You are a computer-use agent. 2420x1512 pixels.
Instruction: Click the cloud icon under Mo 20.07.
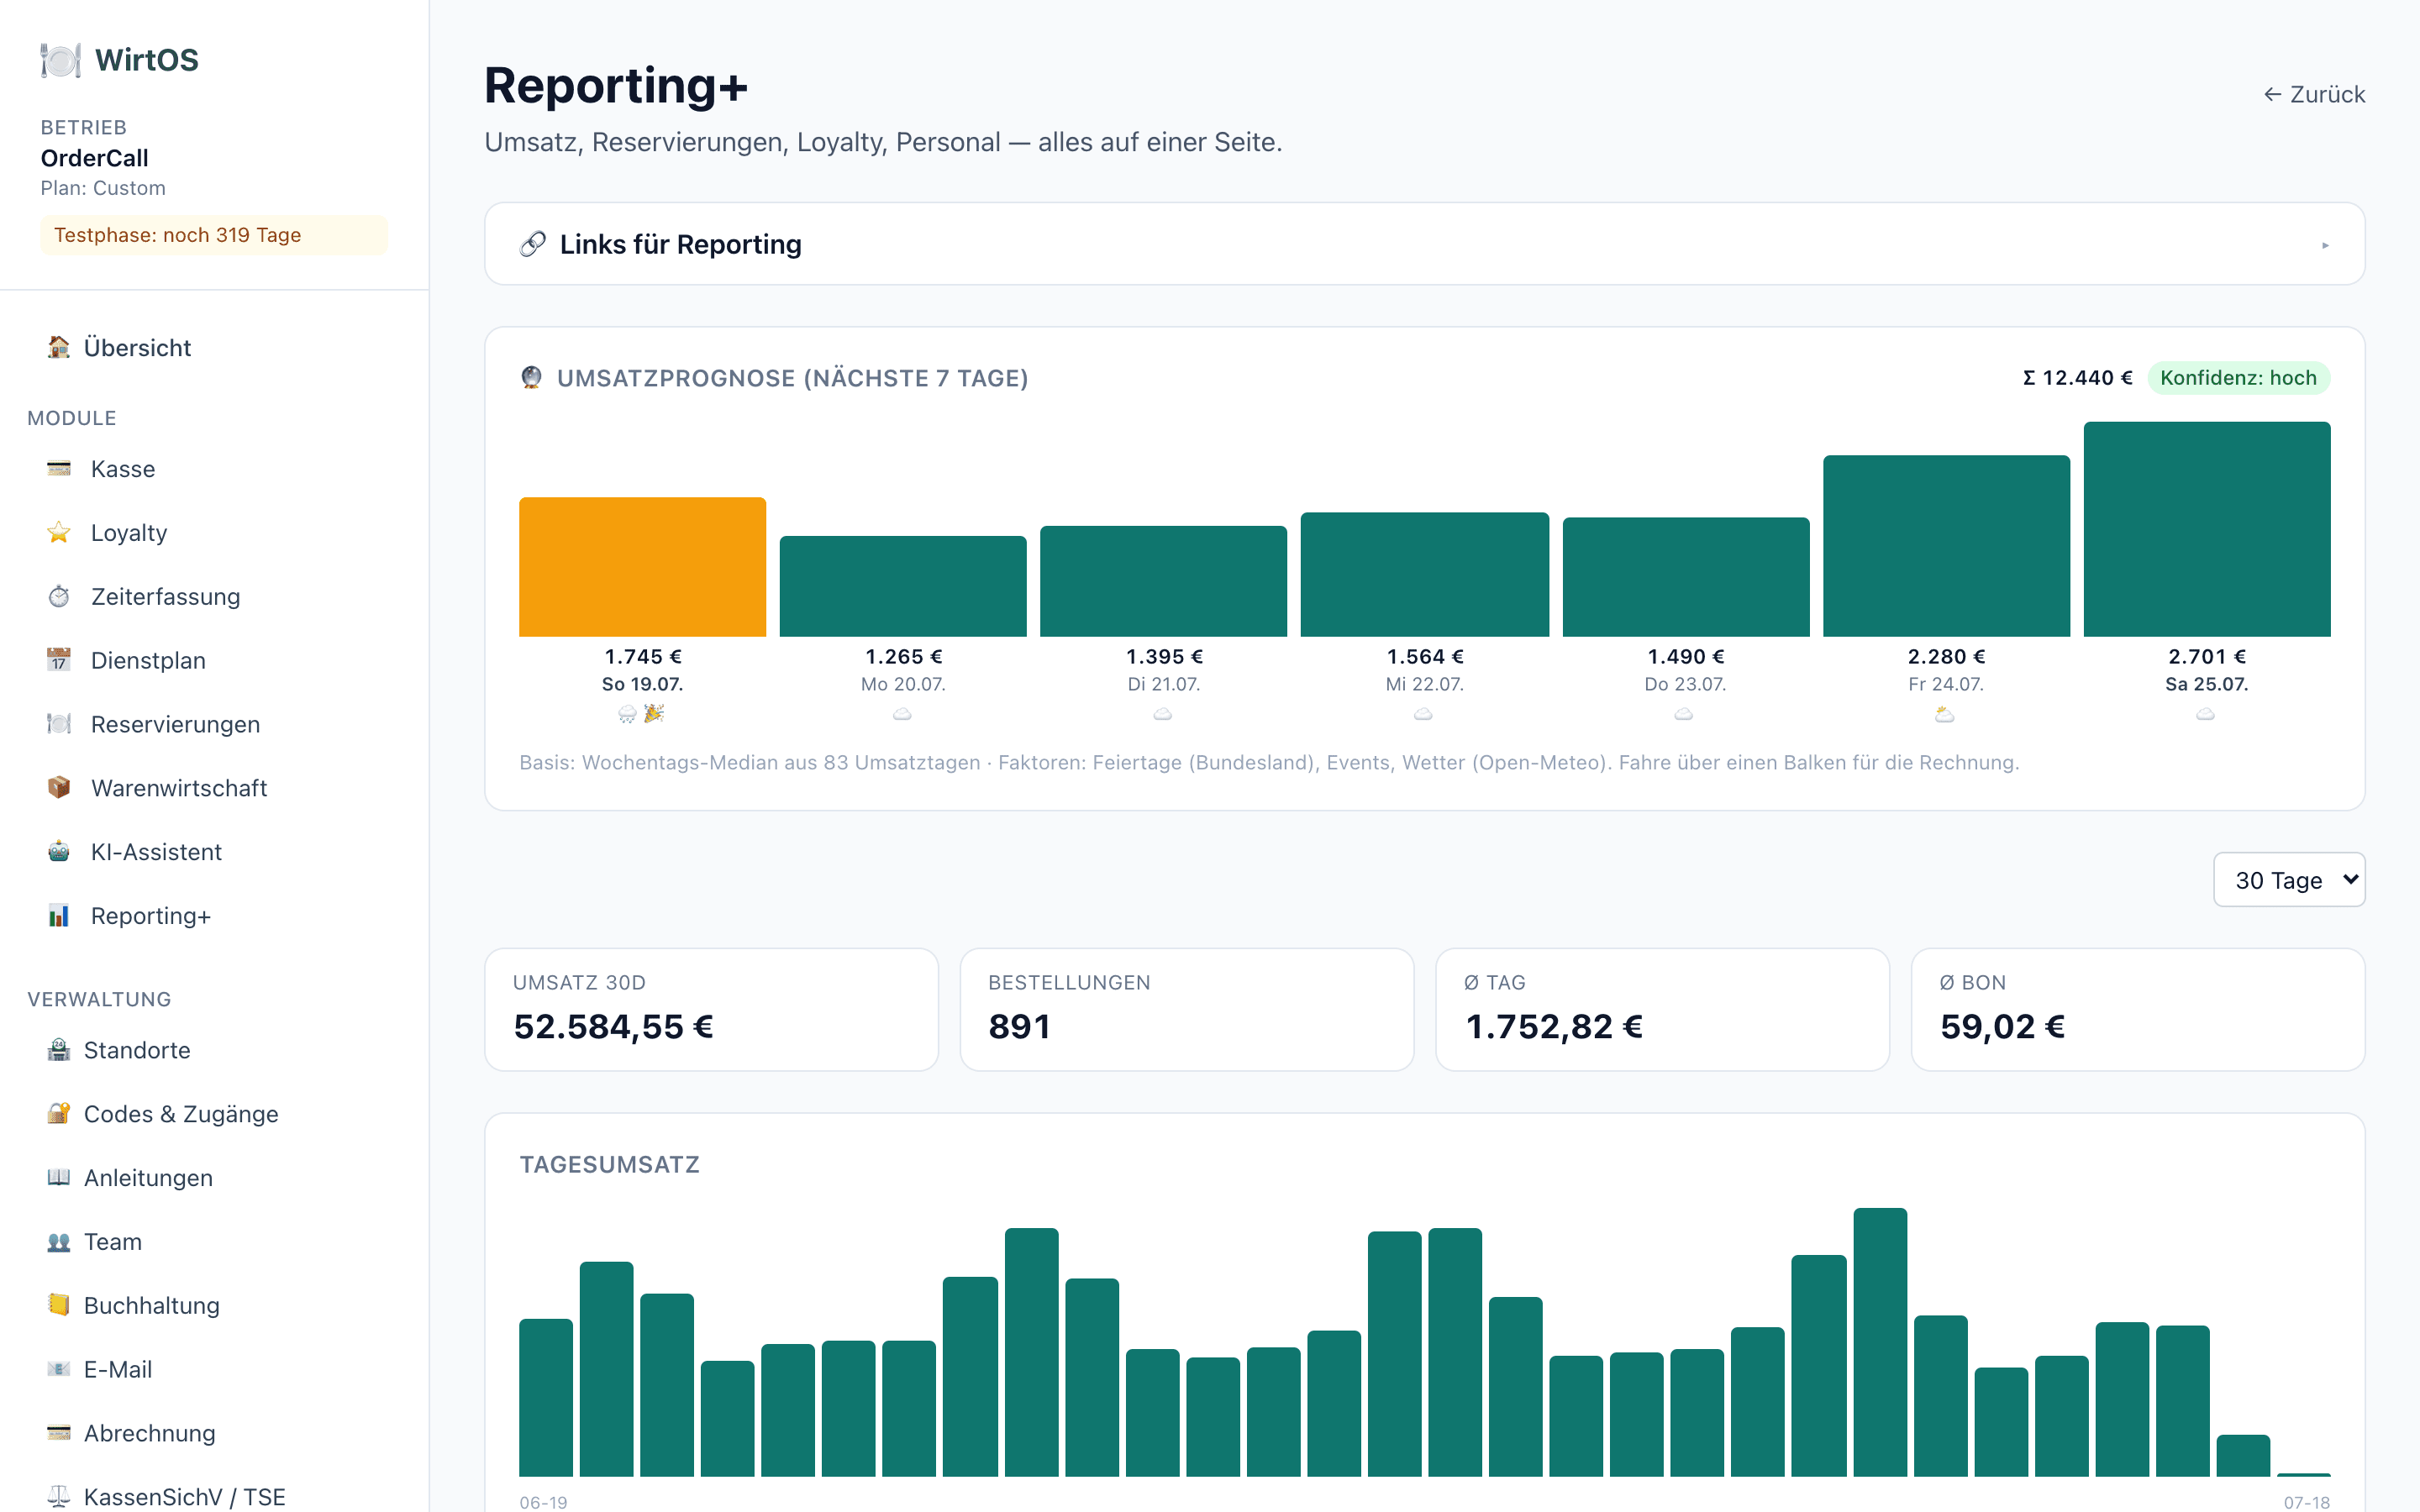pyautogui.click(x=902, y=714)
